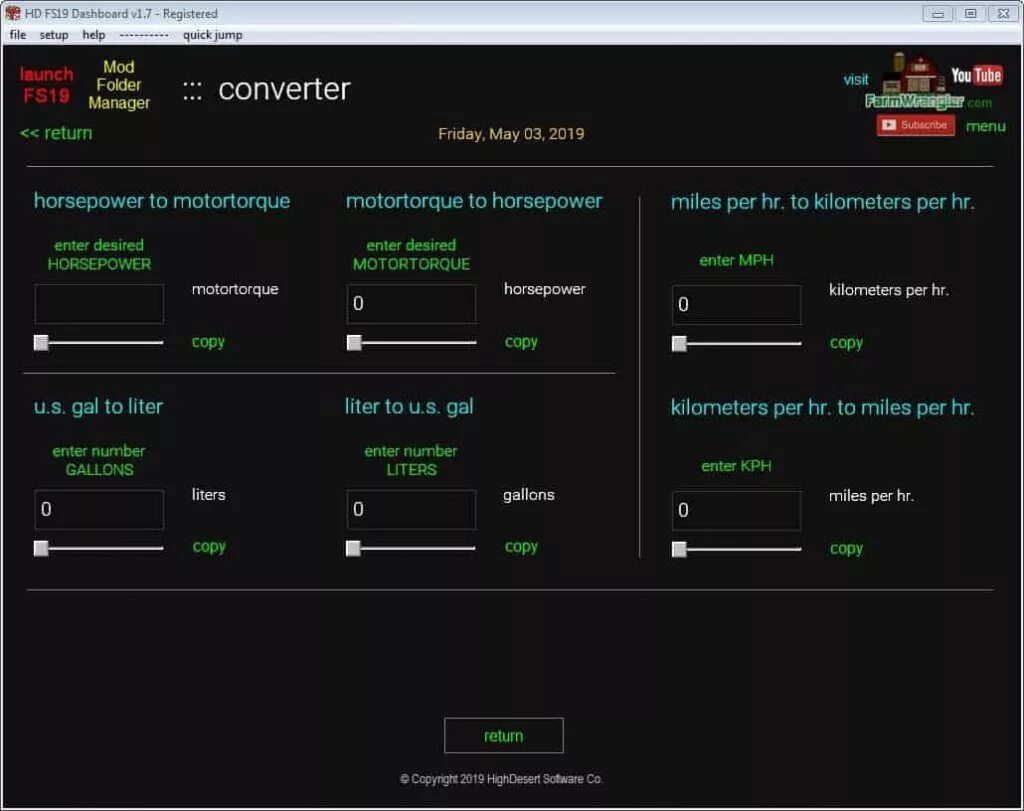Click the ::: icon beside converter
Image resolution: width=1024 pixels, height=811 pixels.
pyautogui.click(x=192, y=89)
